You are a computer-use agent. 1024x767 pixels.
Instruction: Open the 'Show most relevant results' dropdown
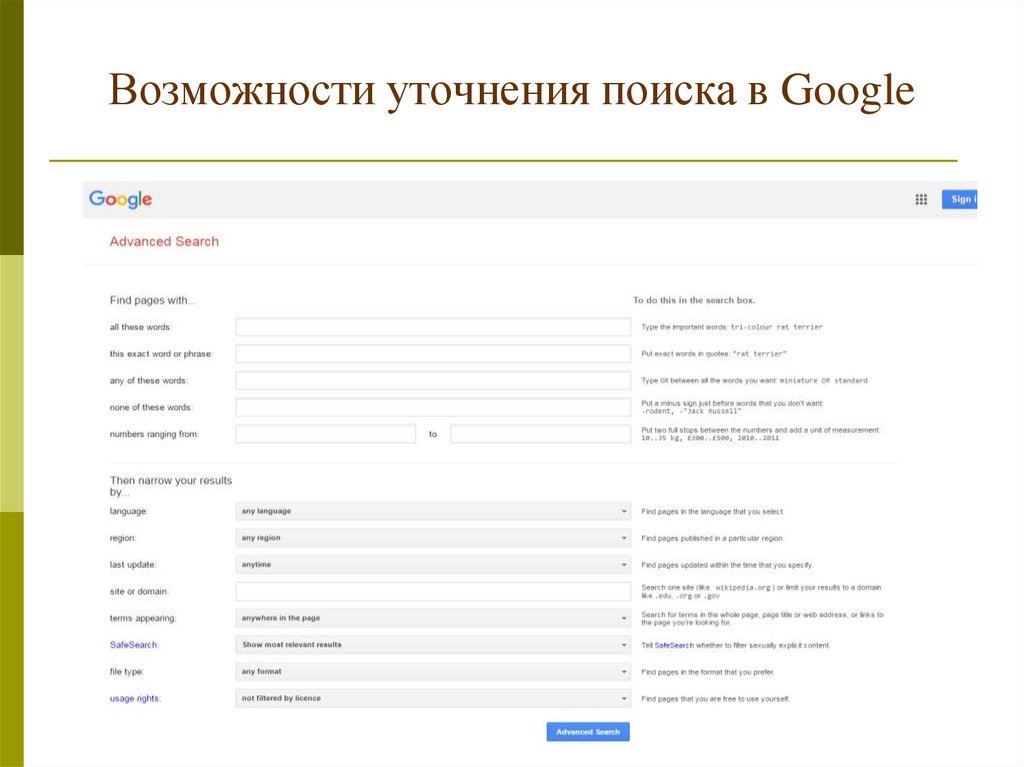point(433,645)
